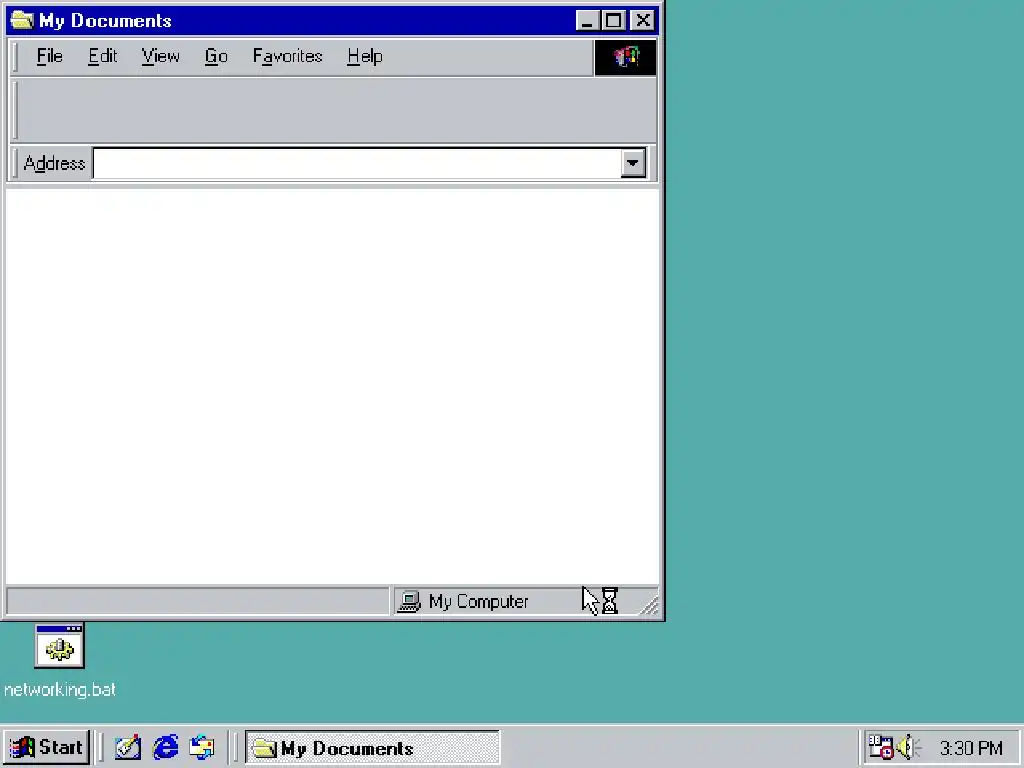Click the networking.bat file label
The height and width of the screenshot is (768, 1024).
59,690
